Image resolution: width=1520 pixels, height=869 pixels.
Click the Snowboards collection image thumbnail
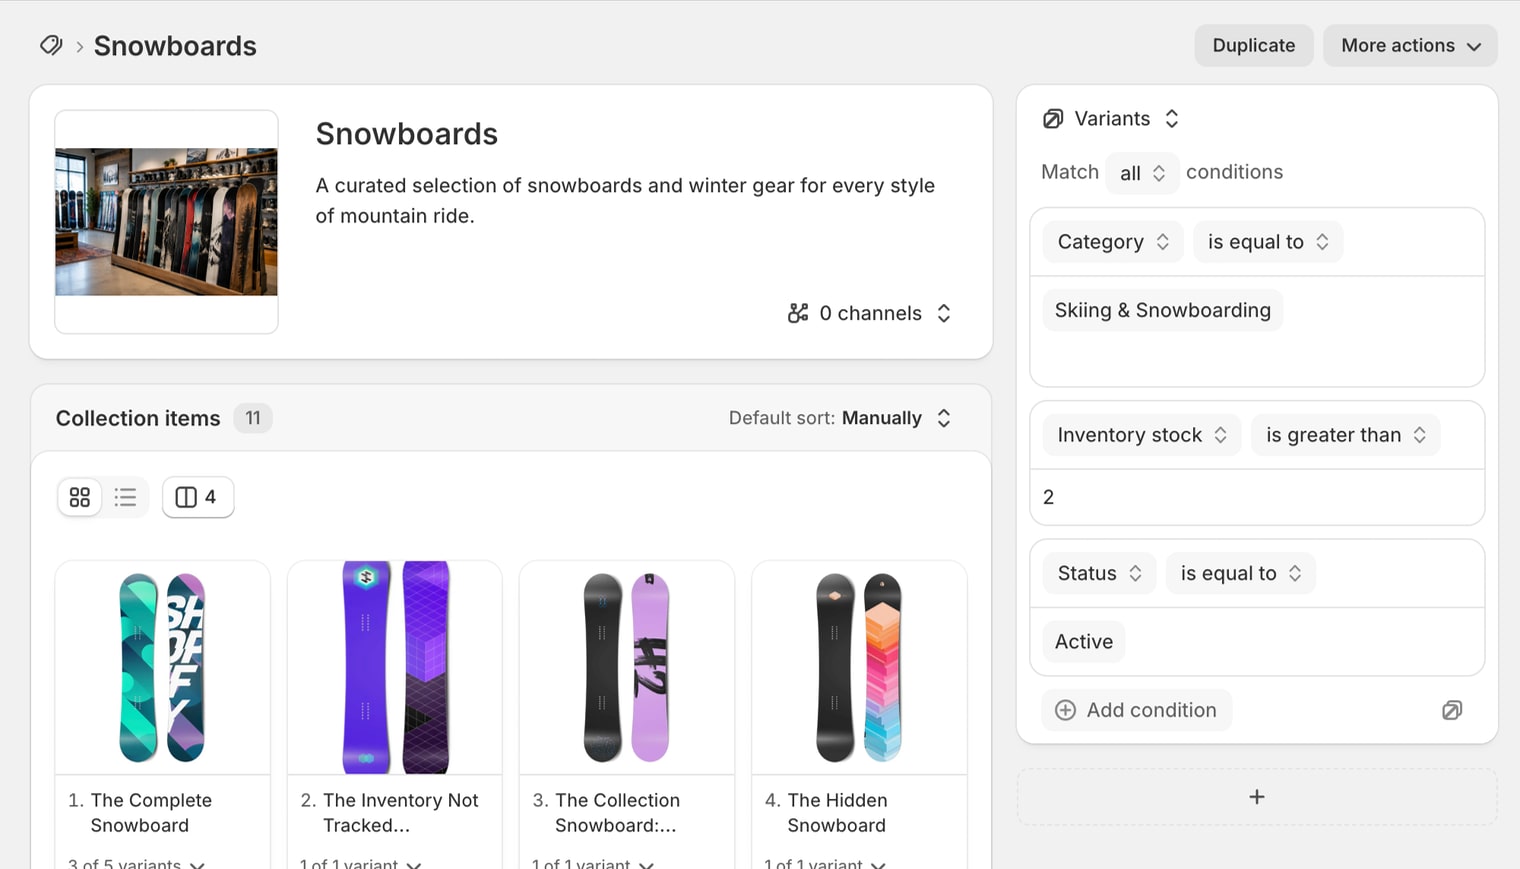click(x=166, y=222)
